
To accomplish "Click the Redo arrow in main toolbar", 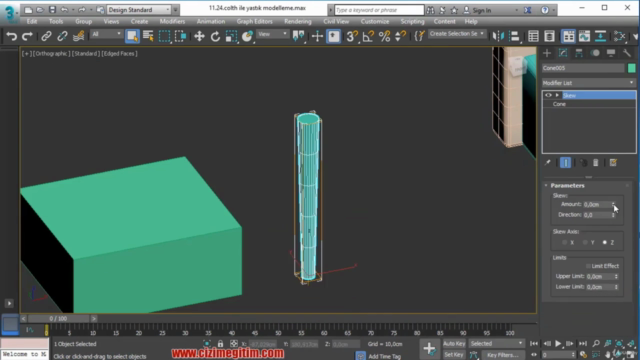I will click(x=27, y=36).
